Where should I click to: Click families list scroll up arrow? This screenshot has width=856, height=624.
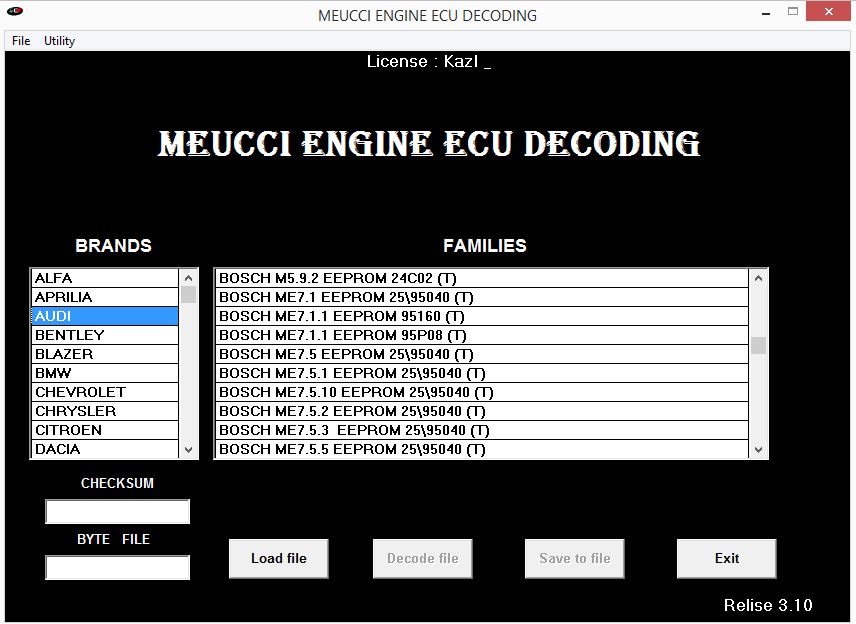(758, 278)
